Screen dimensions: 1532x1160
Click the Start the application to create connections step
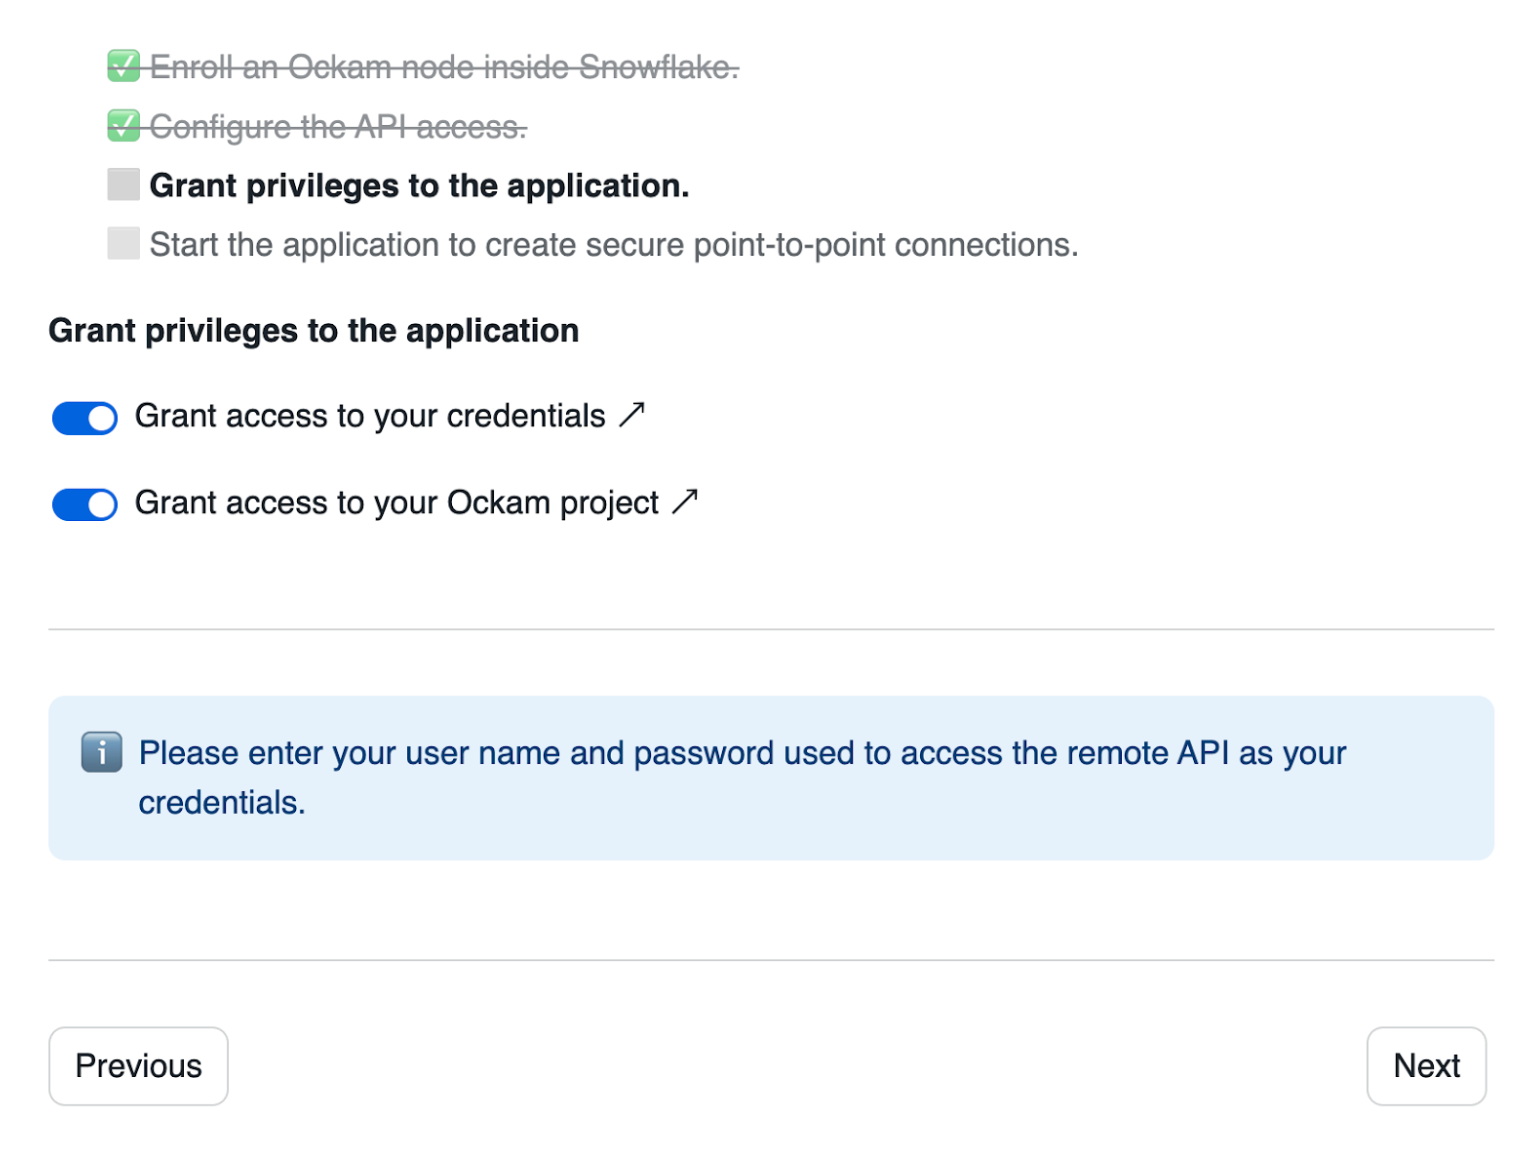[613, 245]
